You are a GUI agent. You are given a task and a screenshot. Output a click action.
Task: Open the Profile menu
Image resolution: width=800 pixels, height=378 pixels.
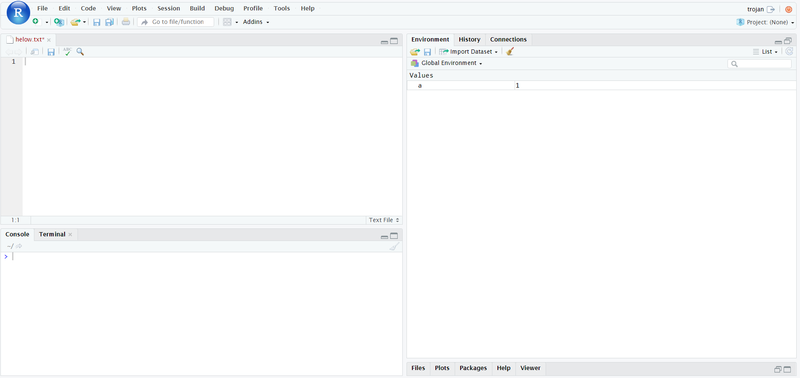coord(253,9)
